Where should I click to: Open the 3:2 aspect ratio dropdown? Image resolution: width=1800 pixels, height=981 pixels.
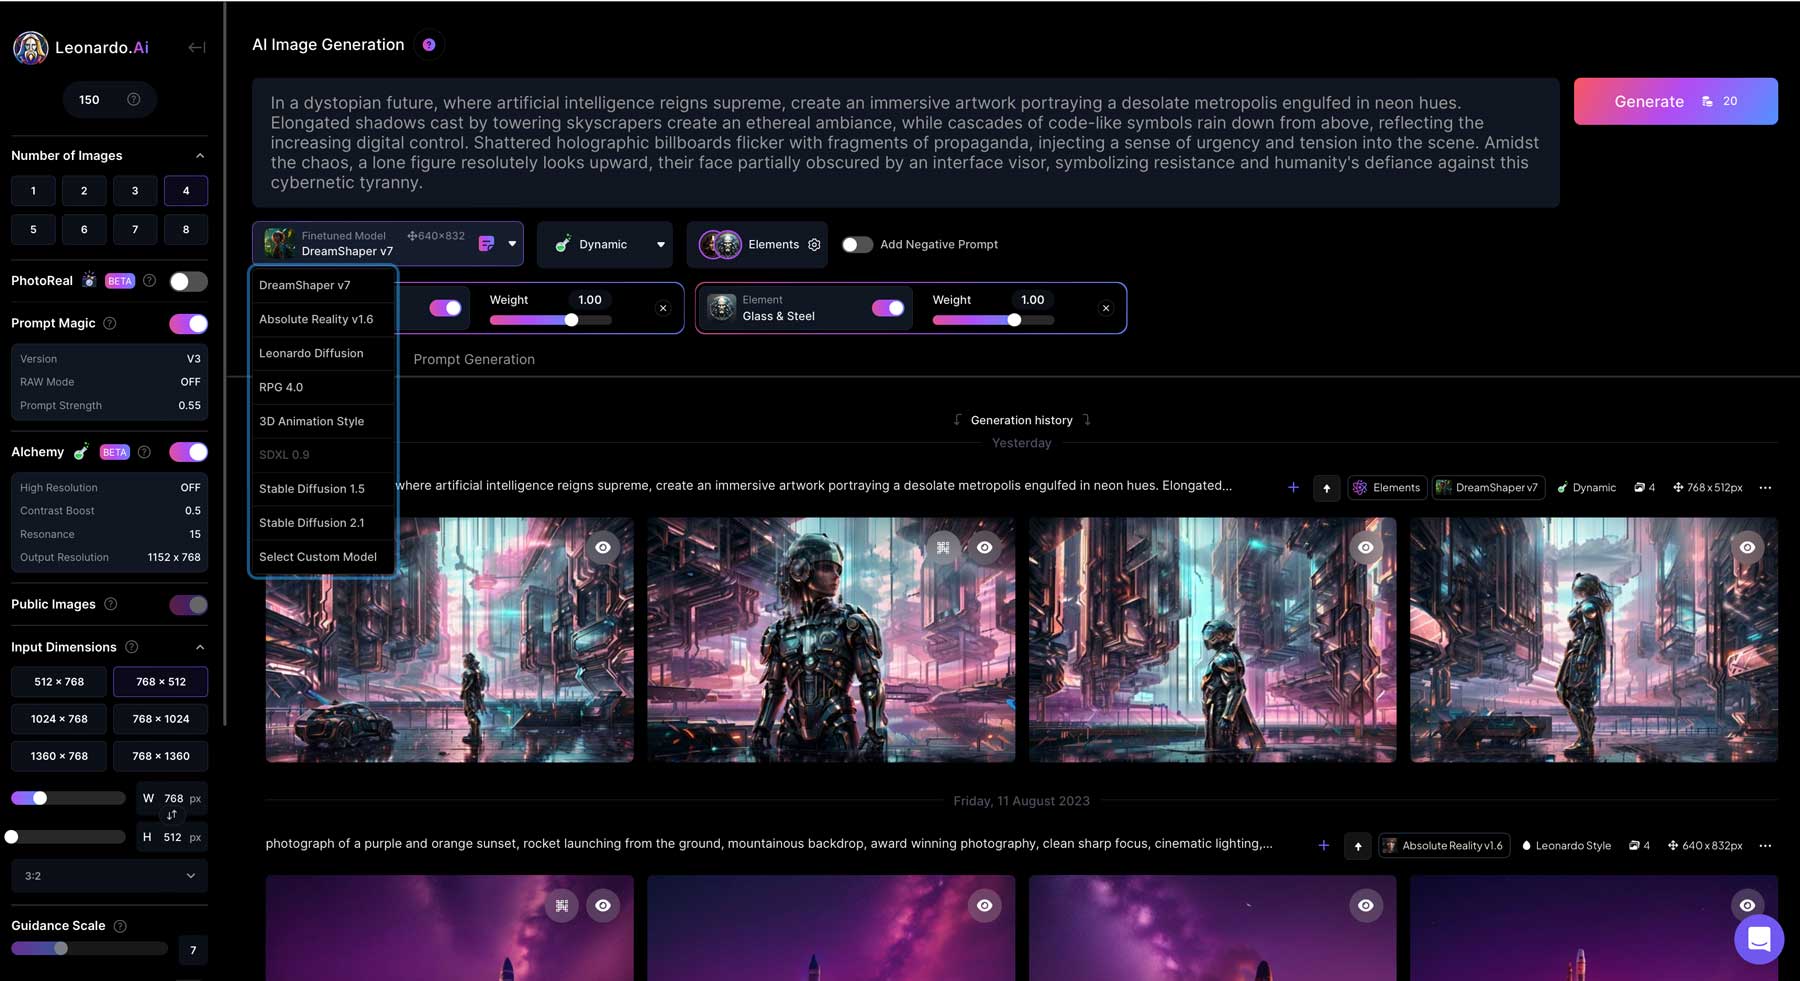coord(108,875)
